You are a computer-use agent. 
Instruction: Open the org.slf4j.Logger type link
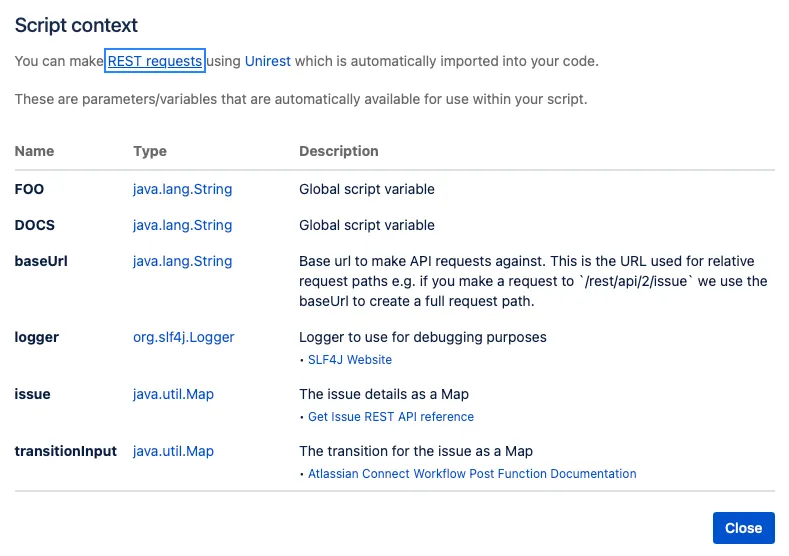pyautogui.click(x=184, y=337)
